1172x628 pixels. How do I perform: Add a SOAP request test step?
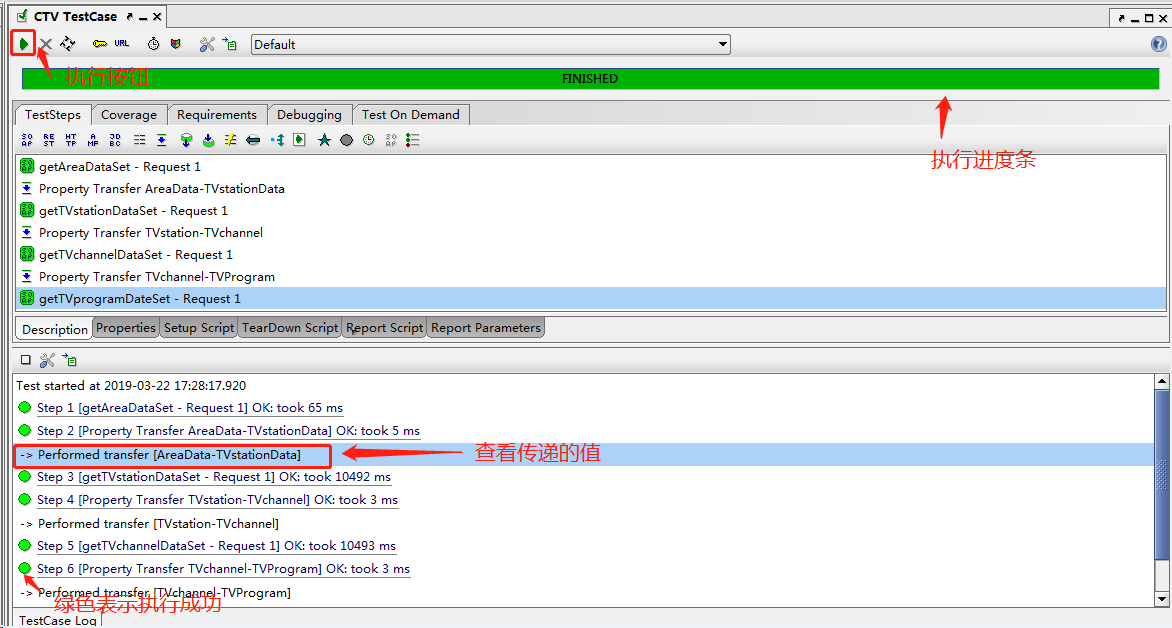pos(27,140)
